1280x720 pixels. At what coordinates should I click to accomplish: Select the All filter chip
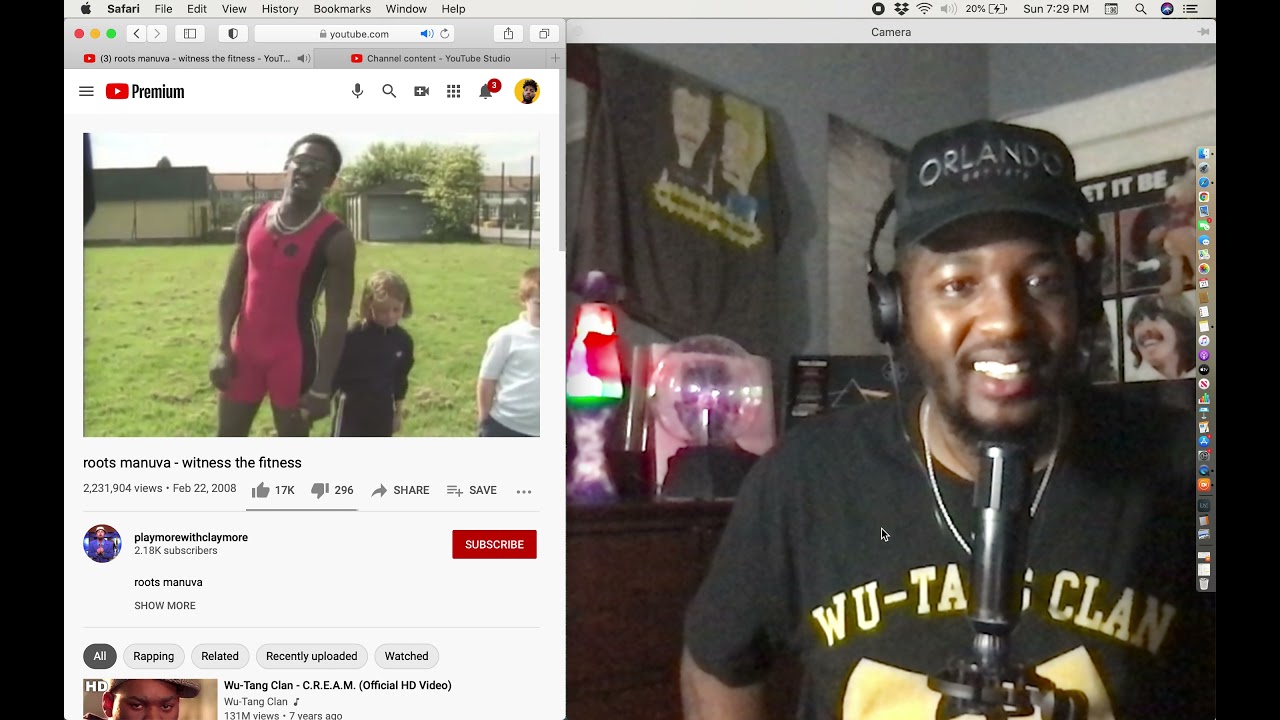click(100, 656)
